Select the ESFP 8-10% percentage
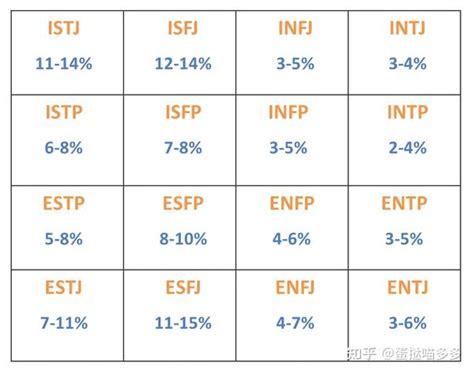Viewport: 474px width, 373px height. pyautogui.click(x=183, y=239)
